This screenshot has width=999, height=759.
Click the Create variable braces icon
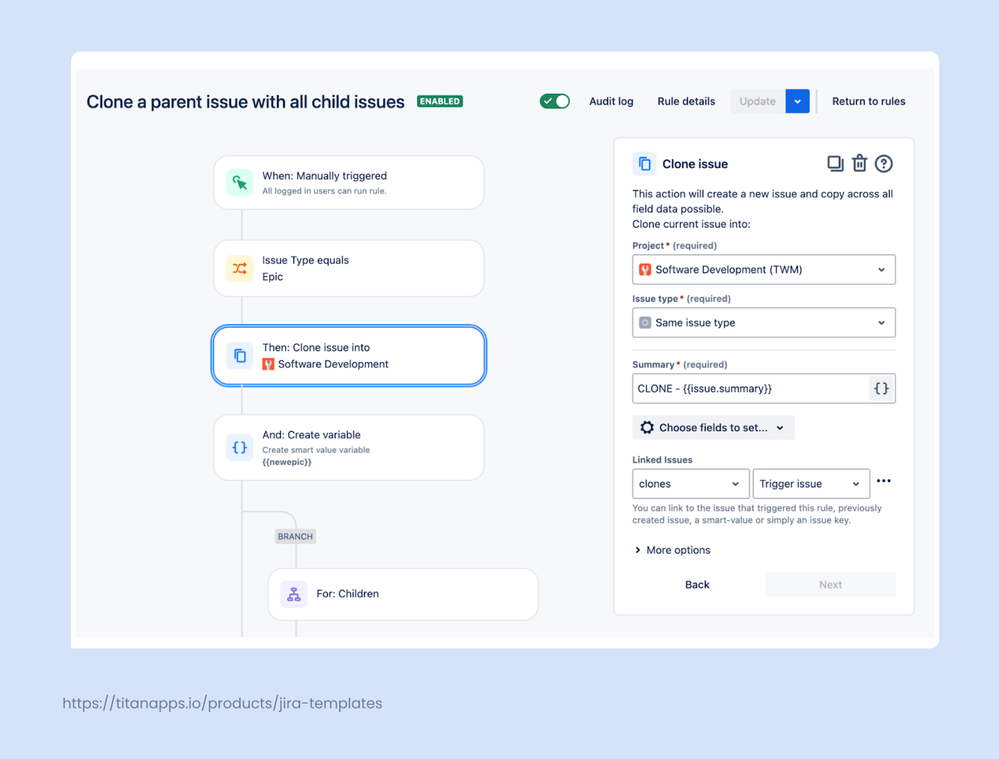tap(240, 447)
